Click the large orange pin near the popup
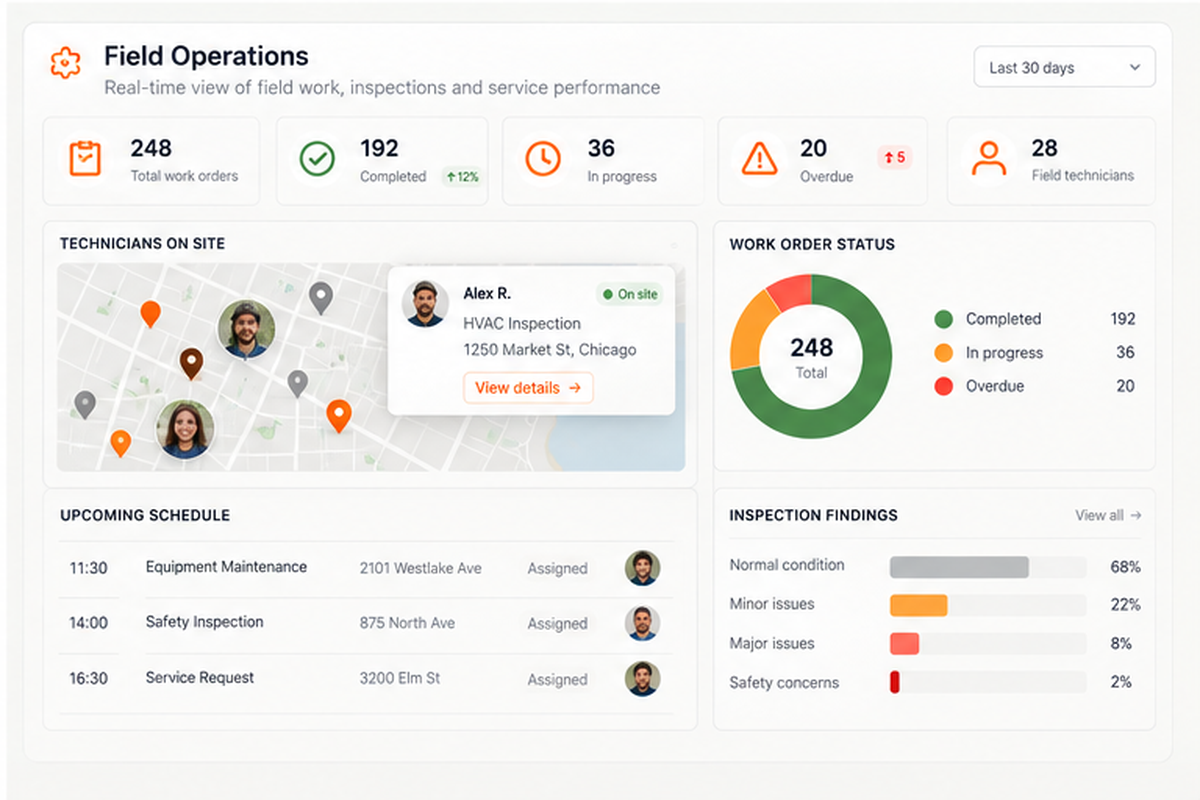Image resolution: width=1200 pixels, height=800 pixels. [x=339, y=415]
